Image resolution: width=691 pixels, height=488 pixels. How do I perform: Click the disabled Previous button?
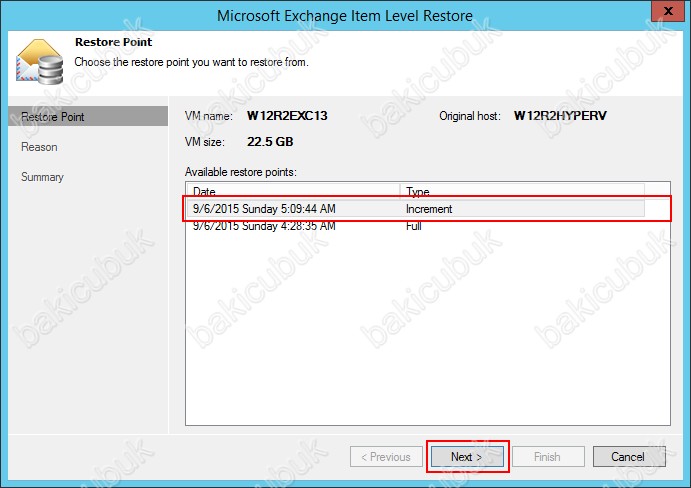[x=386, y=457]
